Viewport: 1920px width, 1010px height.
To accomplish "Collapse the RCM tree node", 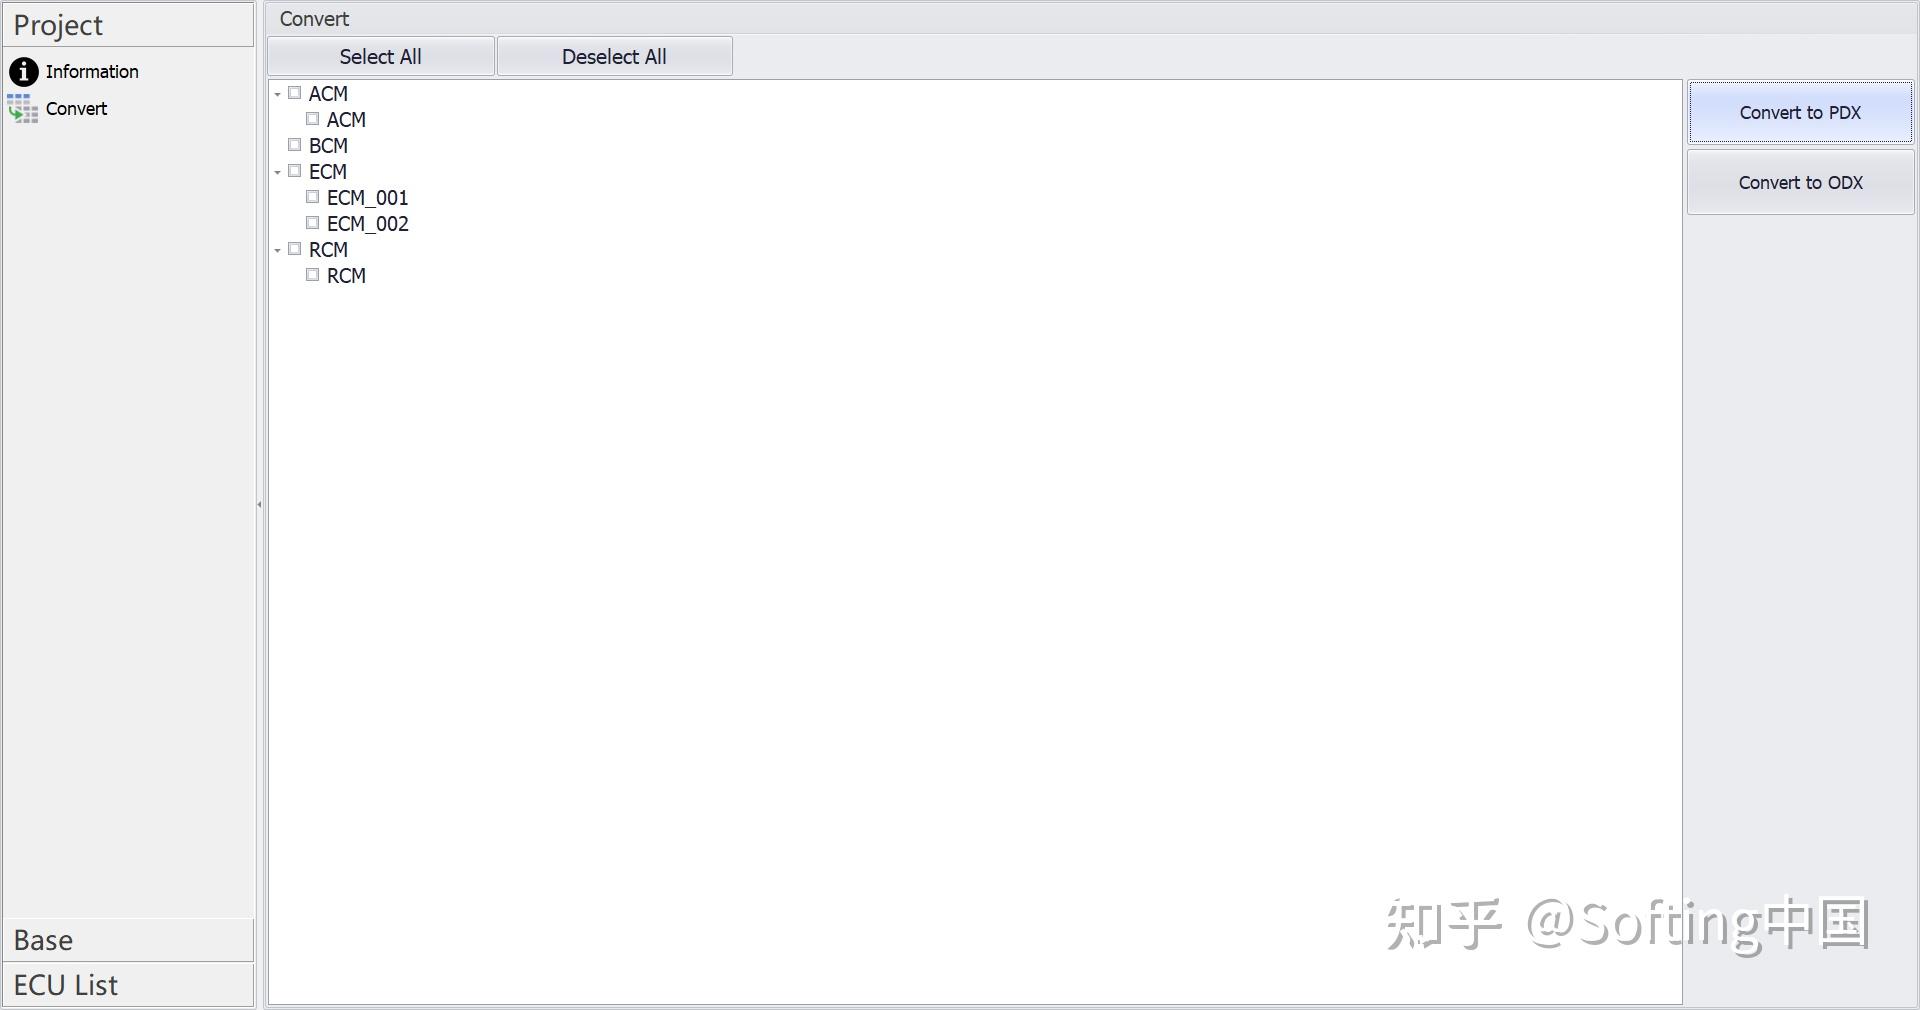I will click(277, 248).
